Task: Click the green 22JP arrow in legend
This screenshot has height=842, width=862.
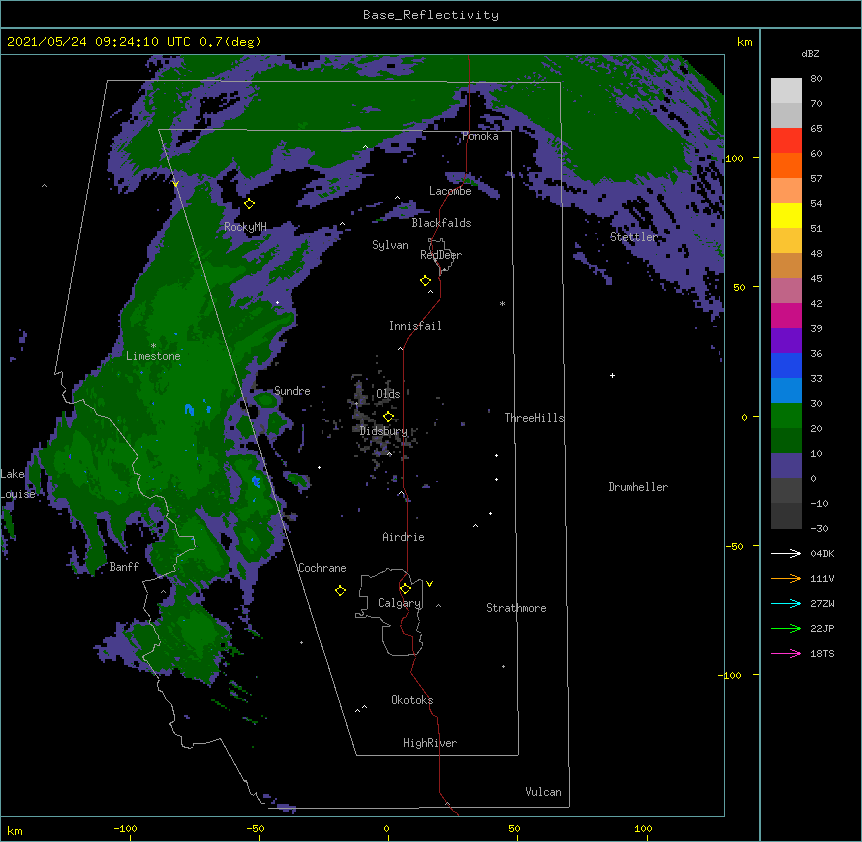Action: pos(786,628)
